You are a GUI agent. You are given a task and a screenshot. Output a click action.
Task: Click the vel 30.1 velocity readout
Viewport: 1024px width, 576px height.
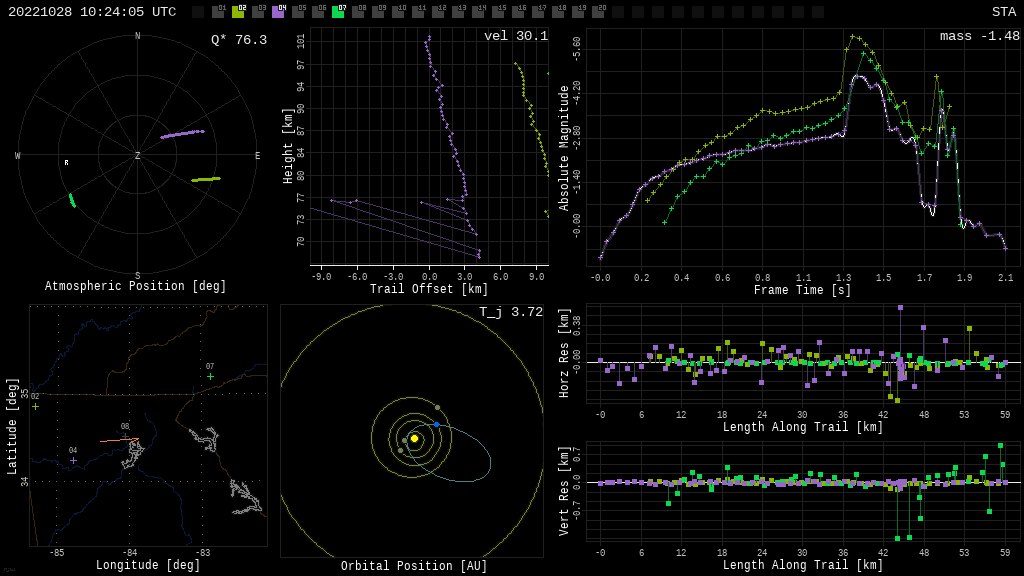click(x=515, y=36)
